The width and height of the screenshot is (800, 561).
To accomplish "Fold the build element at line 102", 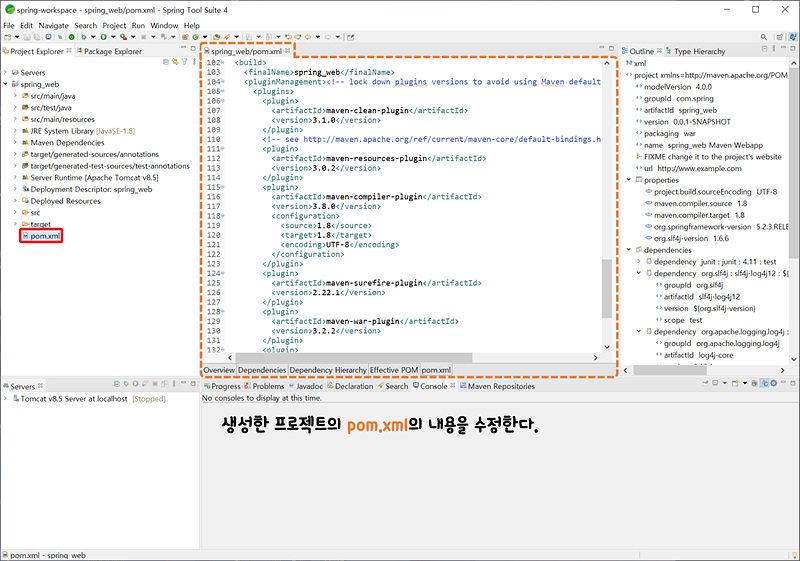I will [223, 62].
